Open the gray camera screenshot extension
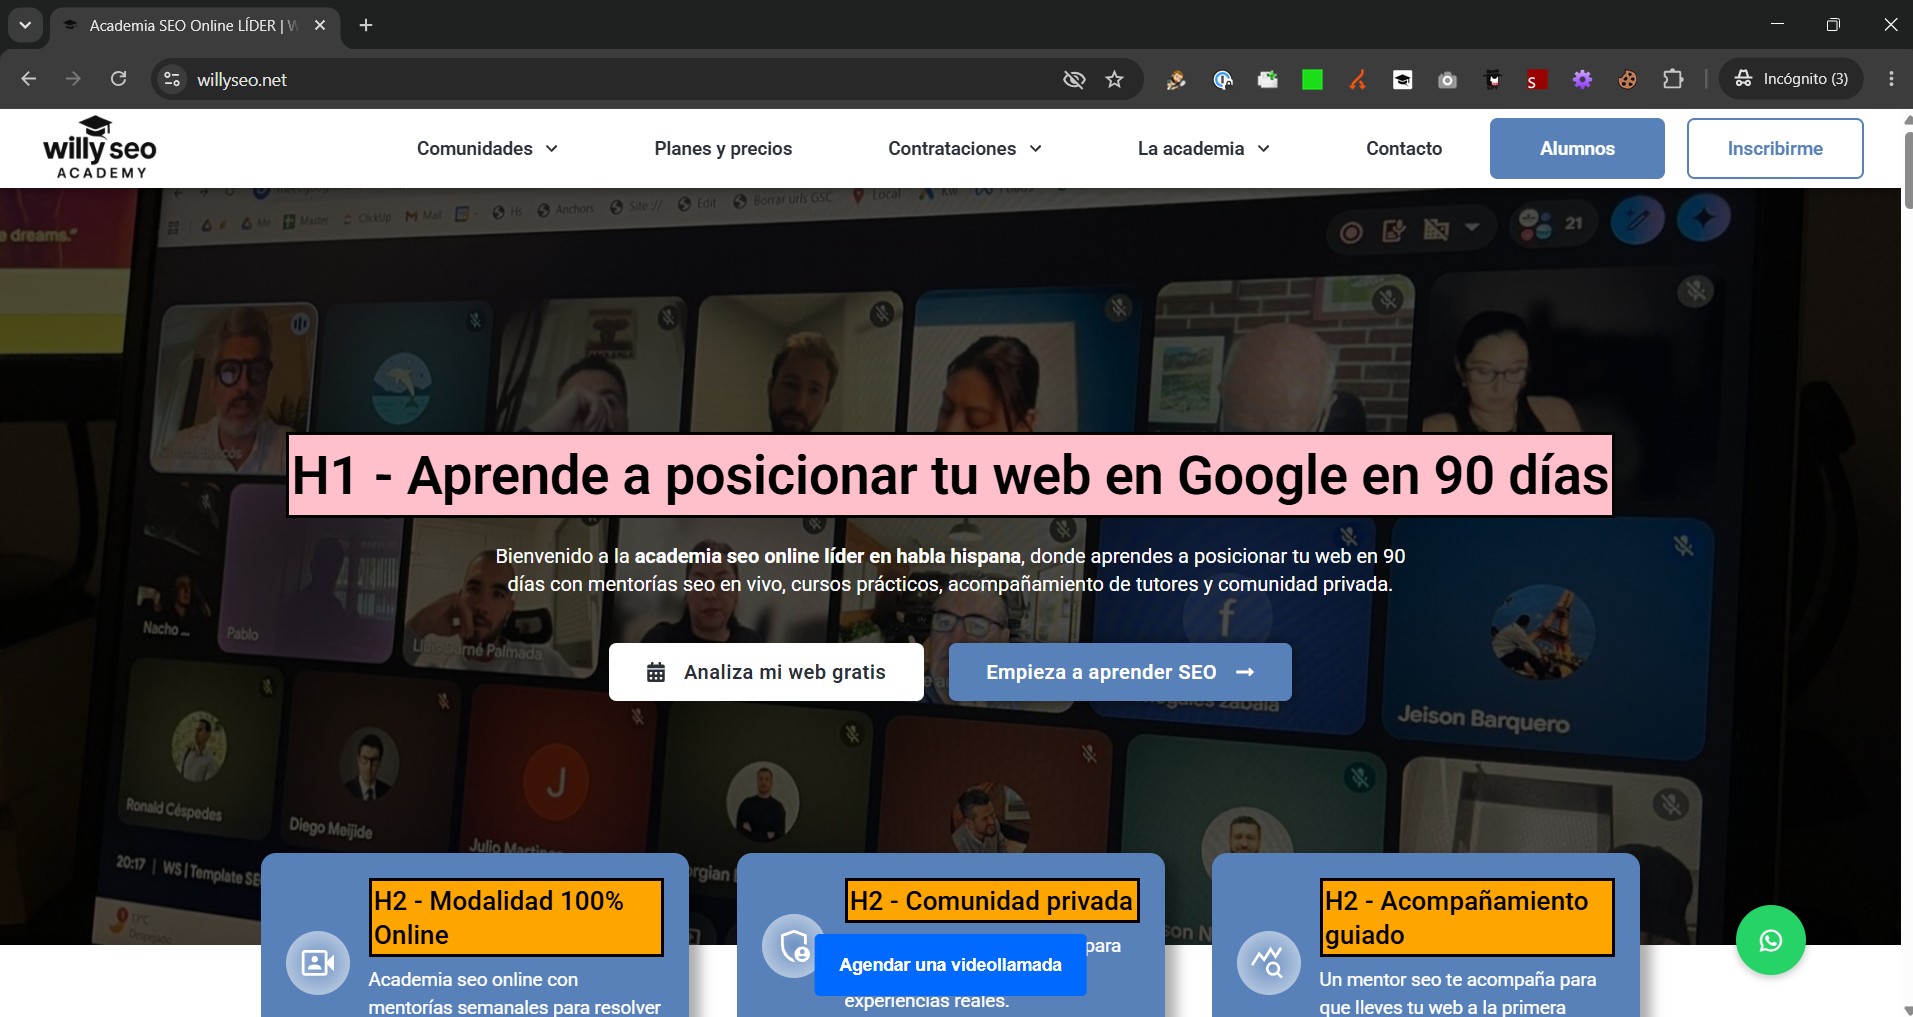The image size is (1913, 1017). click(x=1447, y=79)
